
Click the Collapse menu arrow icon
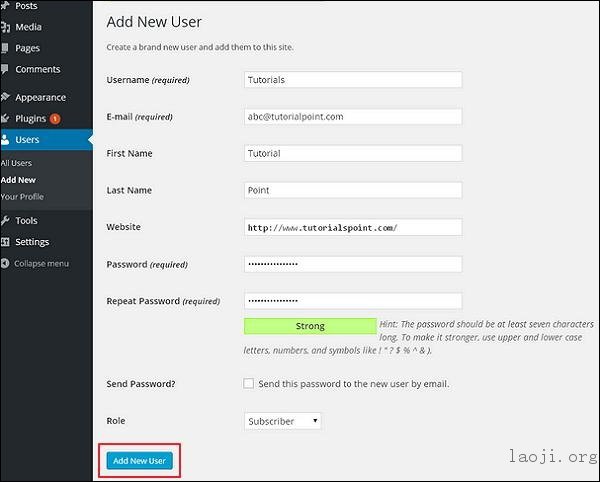5,263
